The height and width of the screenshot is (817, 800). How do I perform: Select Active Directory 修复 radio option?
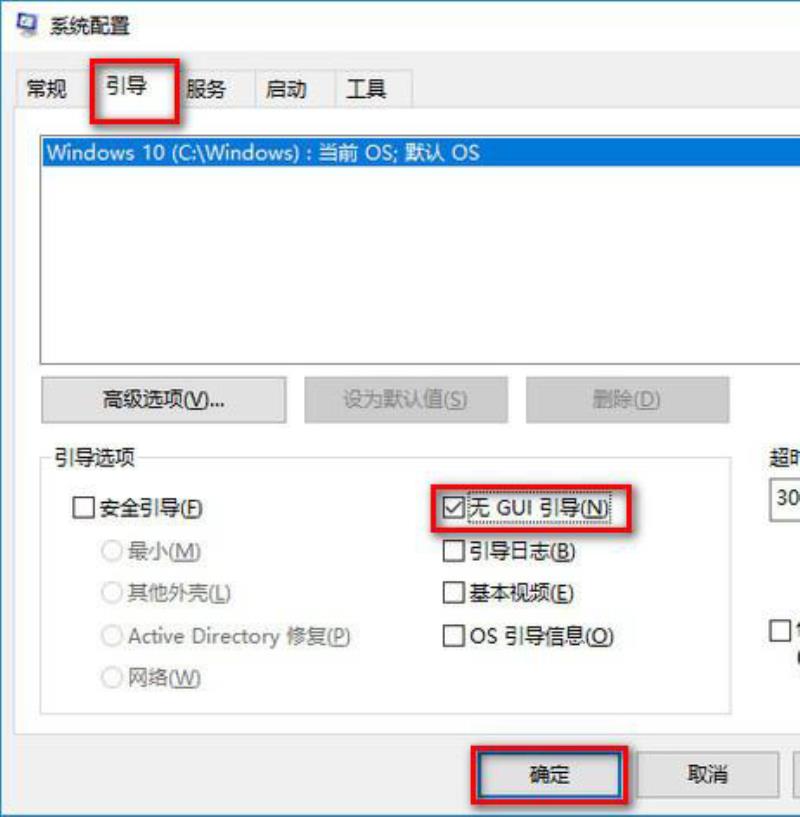(112, 636)
